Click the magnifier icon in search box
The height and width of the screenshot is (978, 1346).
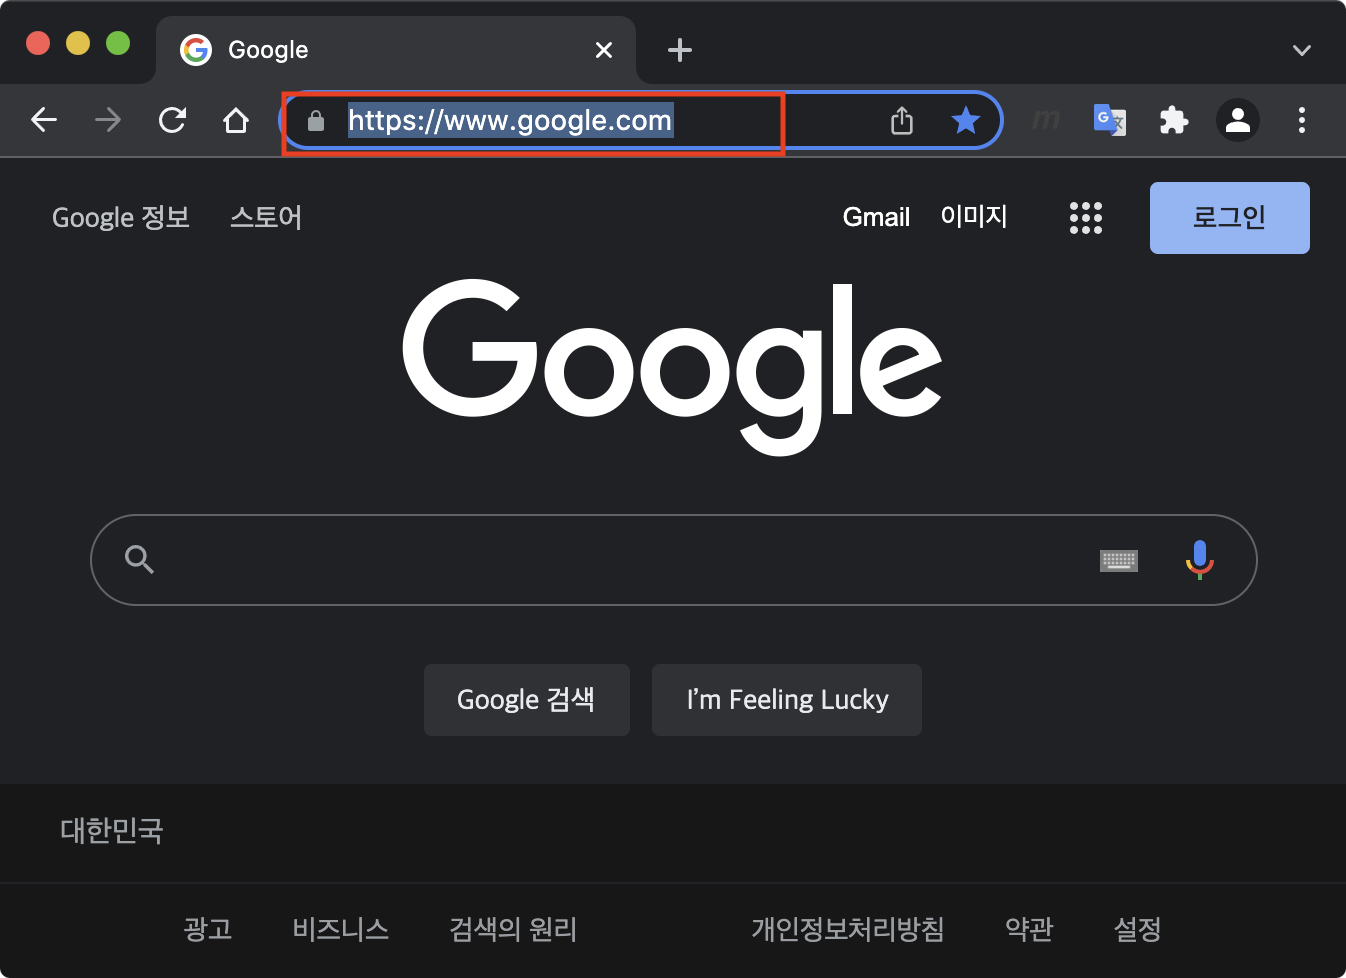[139, 560]
